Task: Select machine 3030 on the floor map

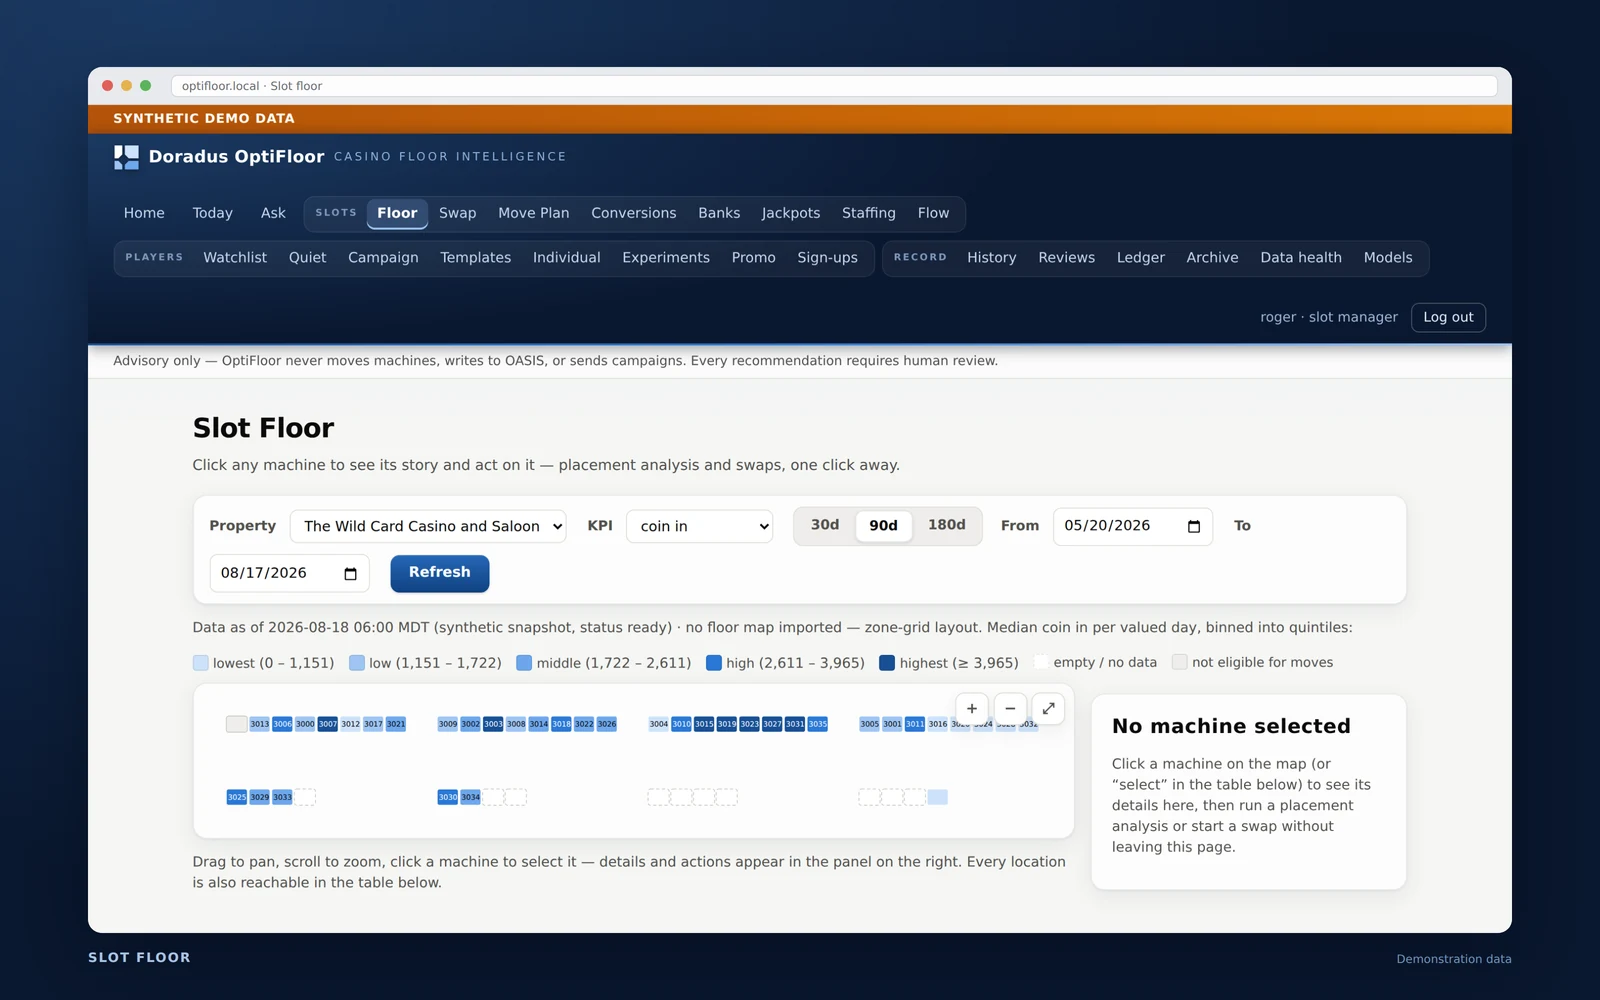Action: click(448, 797)
